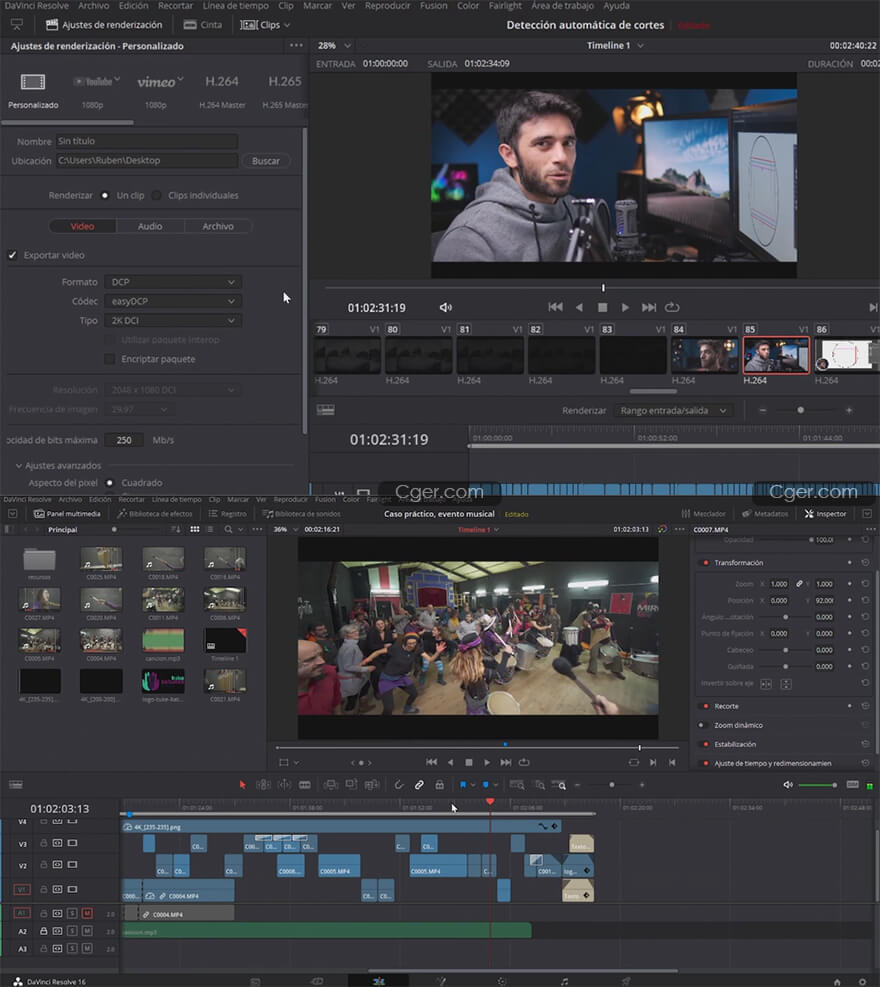Viewport: 880px width, 987px height.
Task: Select the Cuadrado pixel aspect option
Action: pyautogui.click(x=110, y=483)
